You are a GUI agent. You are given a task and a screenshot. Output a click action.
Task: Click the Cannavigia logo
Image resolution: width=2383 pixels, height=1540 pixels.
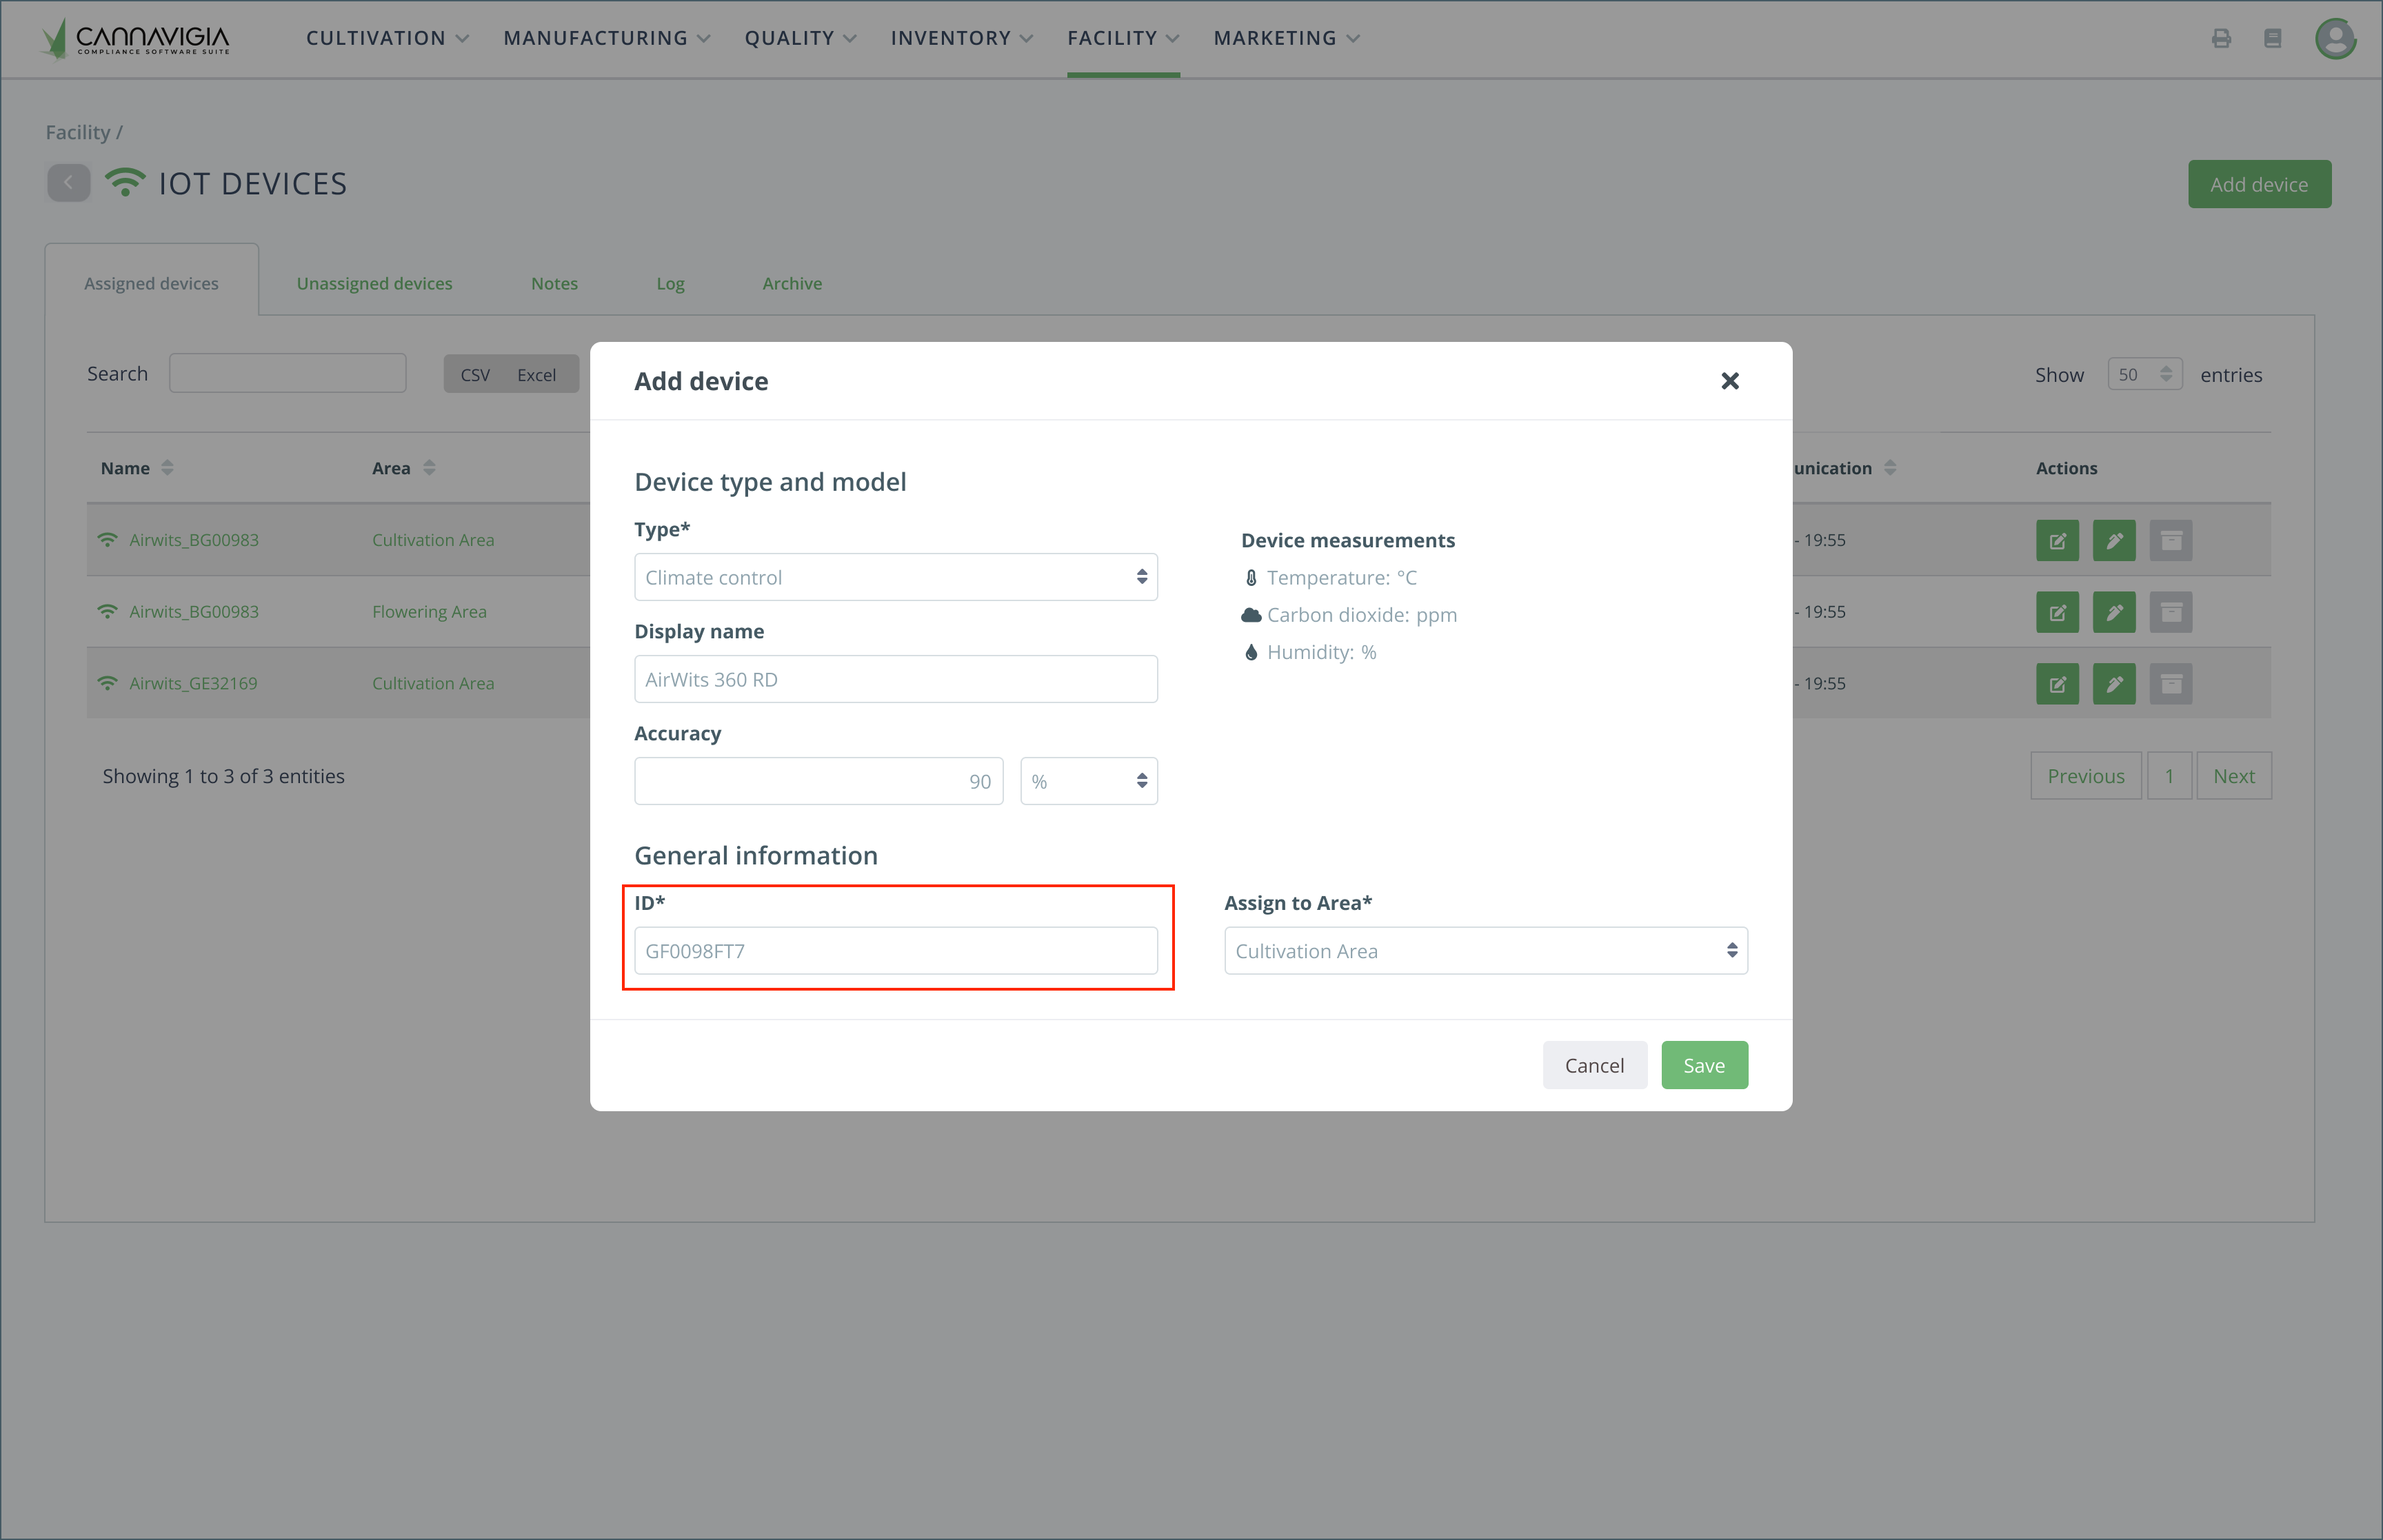pos(135,38)
